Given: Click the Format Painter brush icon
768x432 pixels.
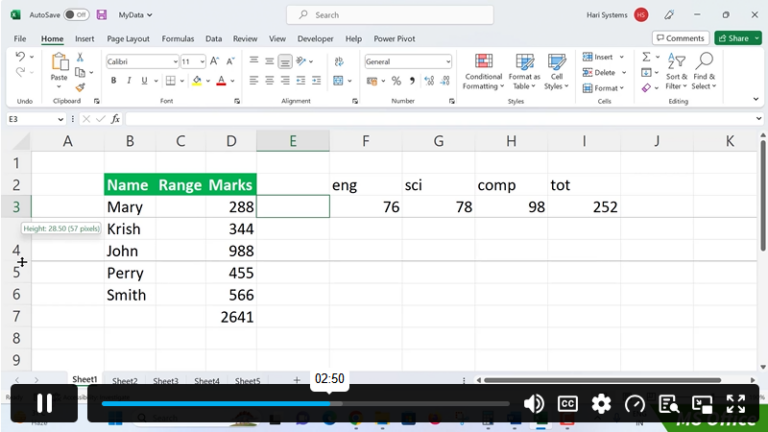Looking at the screenshot, I should click(80, 88).
